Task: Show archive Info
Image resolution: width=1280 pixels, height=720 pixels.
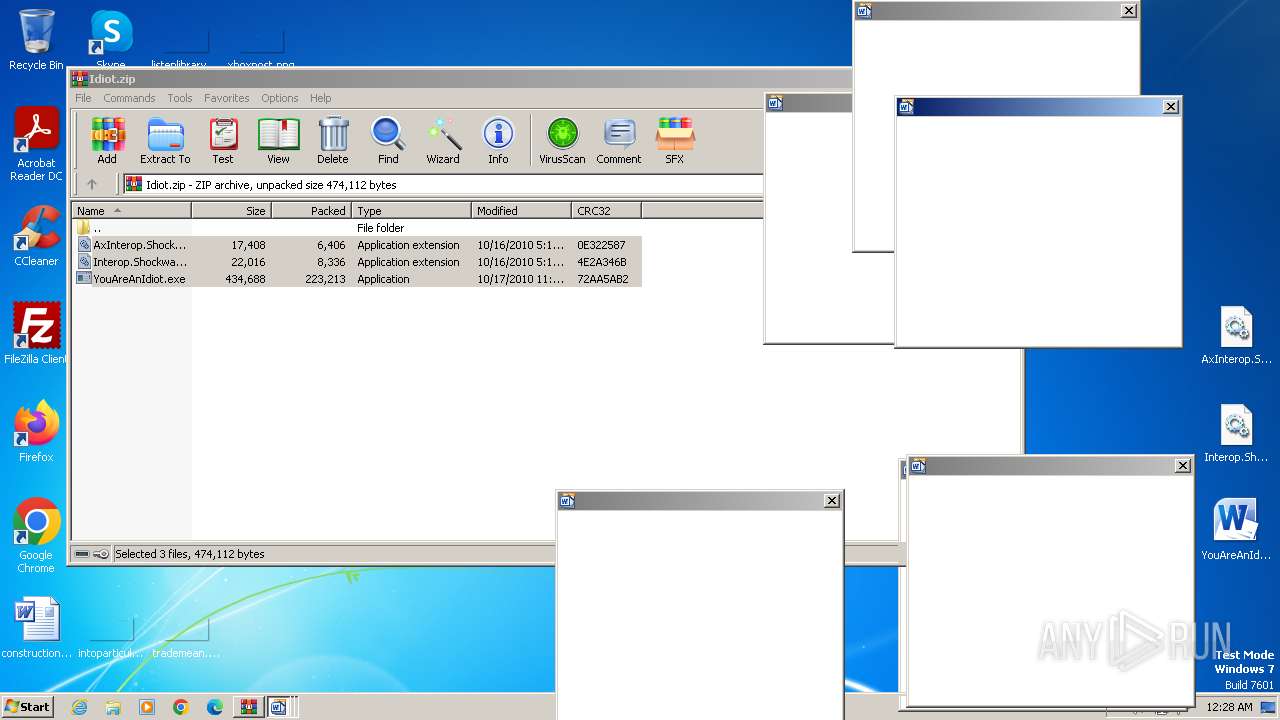Action: pyautogui.click(x=498, y=140)
